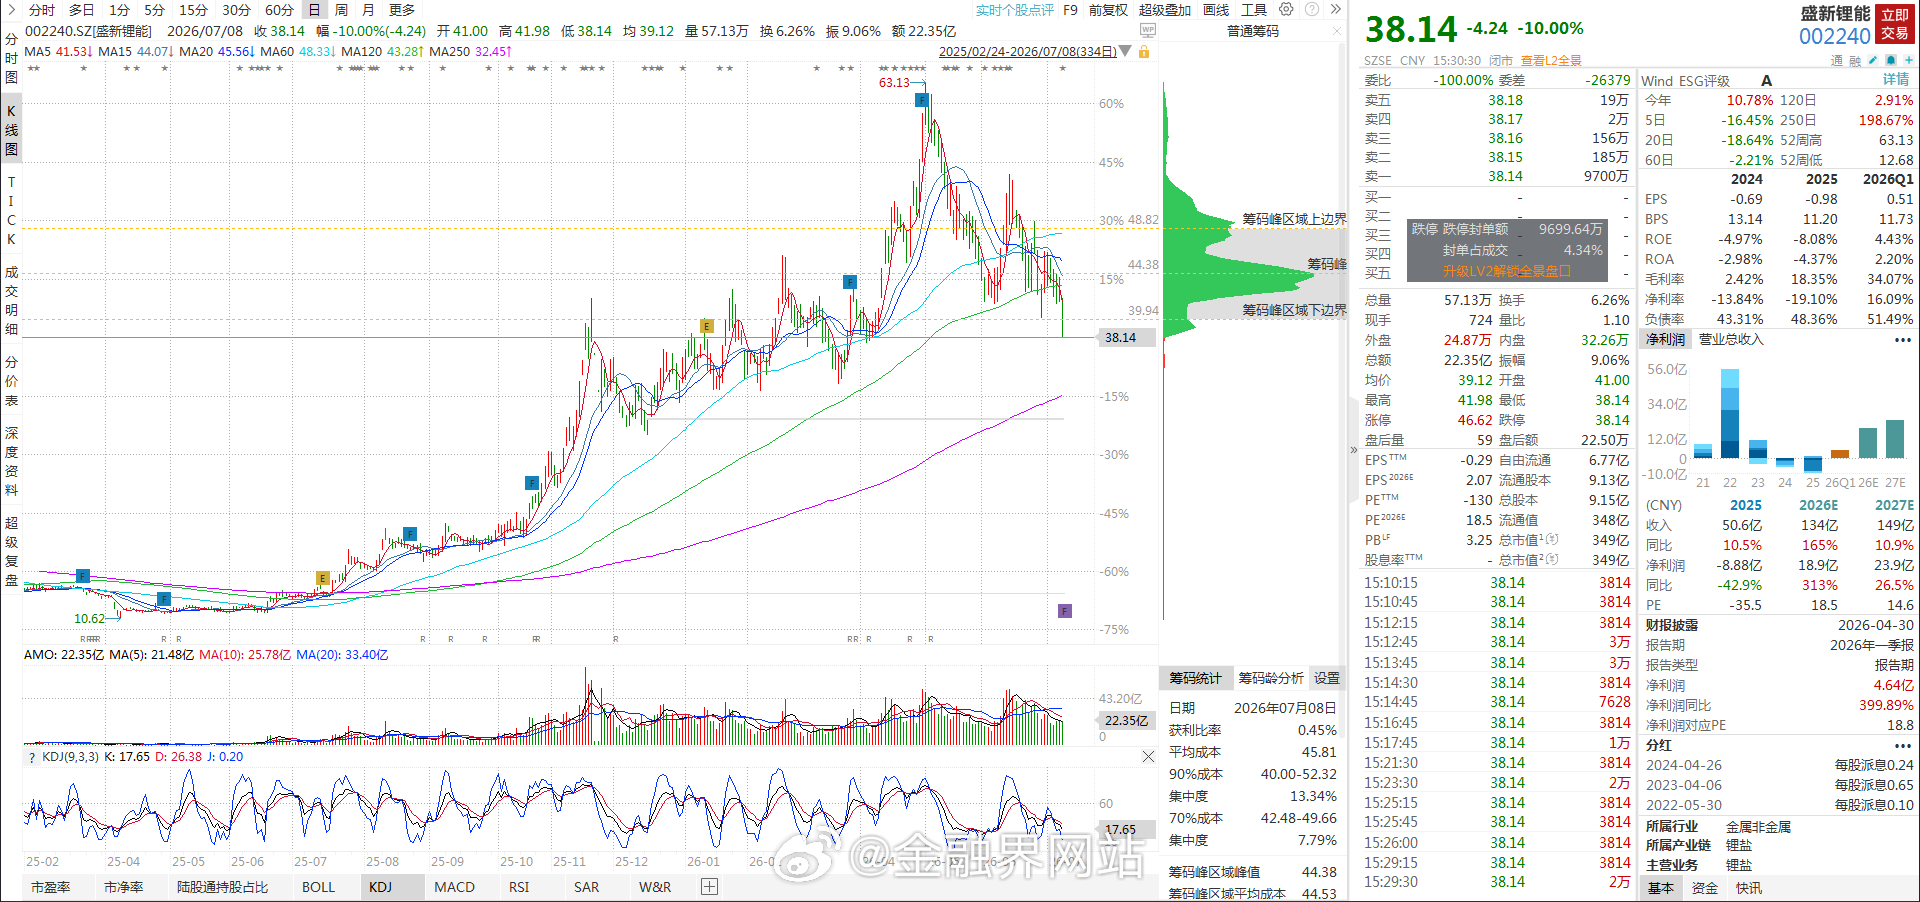Switch to 营业总收入 tab

[1731, 340]
